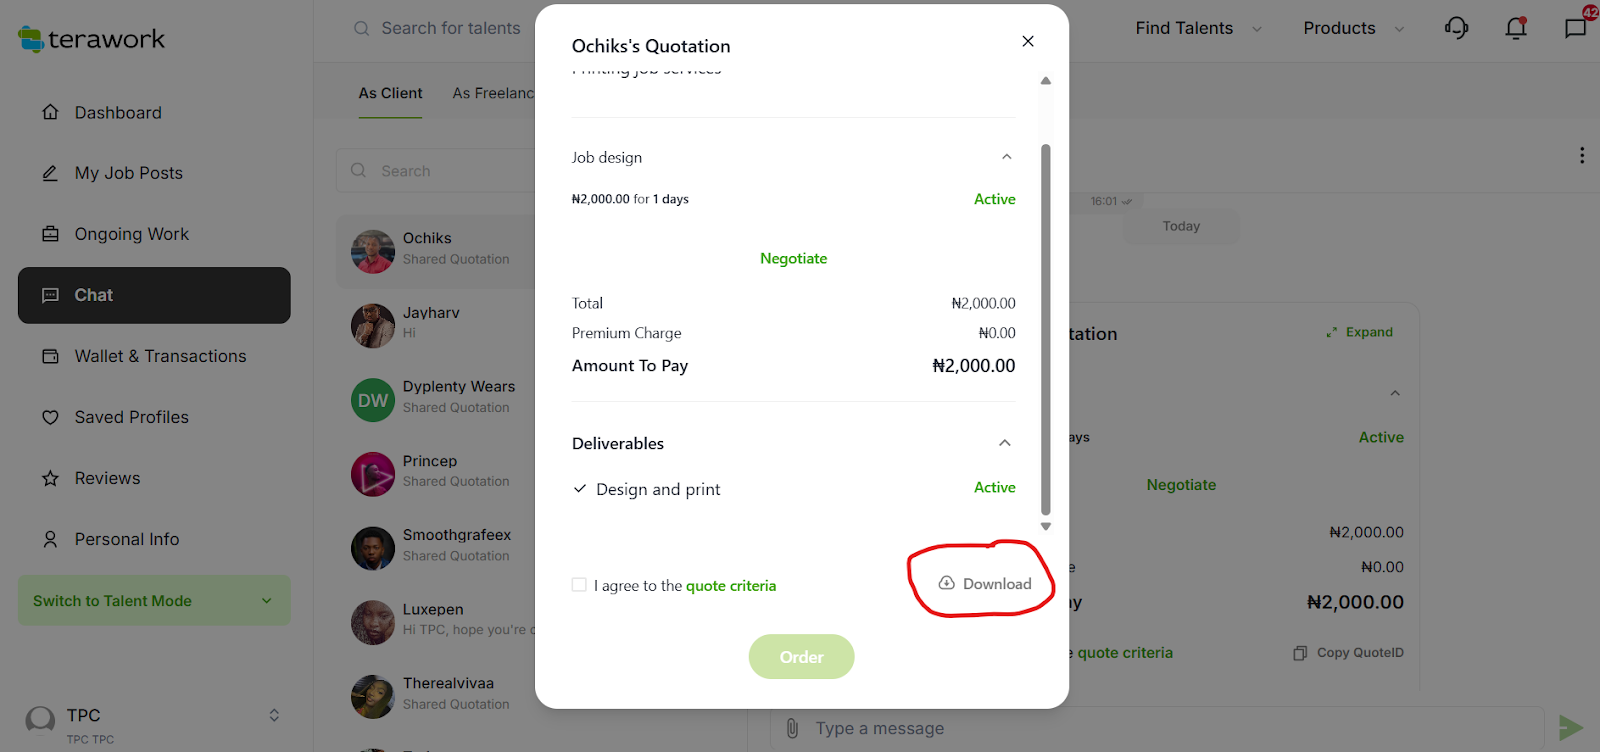This screenshot has height=752, width=1600.
Task: Collapse the Deliverables section
Action: 1005,443
